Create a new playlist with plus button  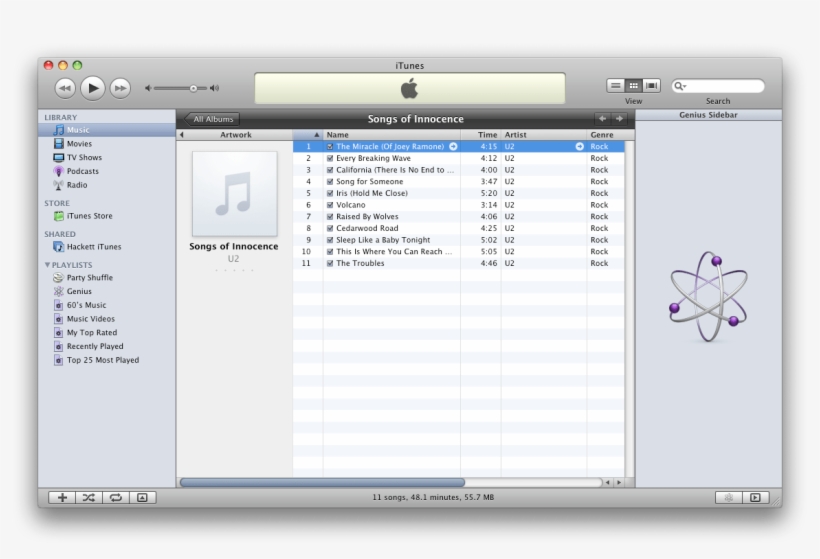[62, 497]
